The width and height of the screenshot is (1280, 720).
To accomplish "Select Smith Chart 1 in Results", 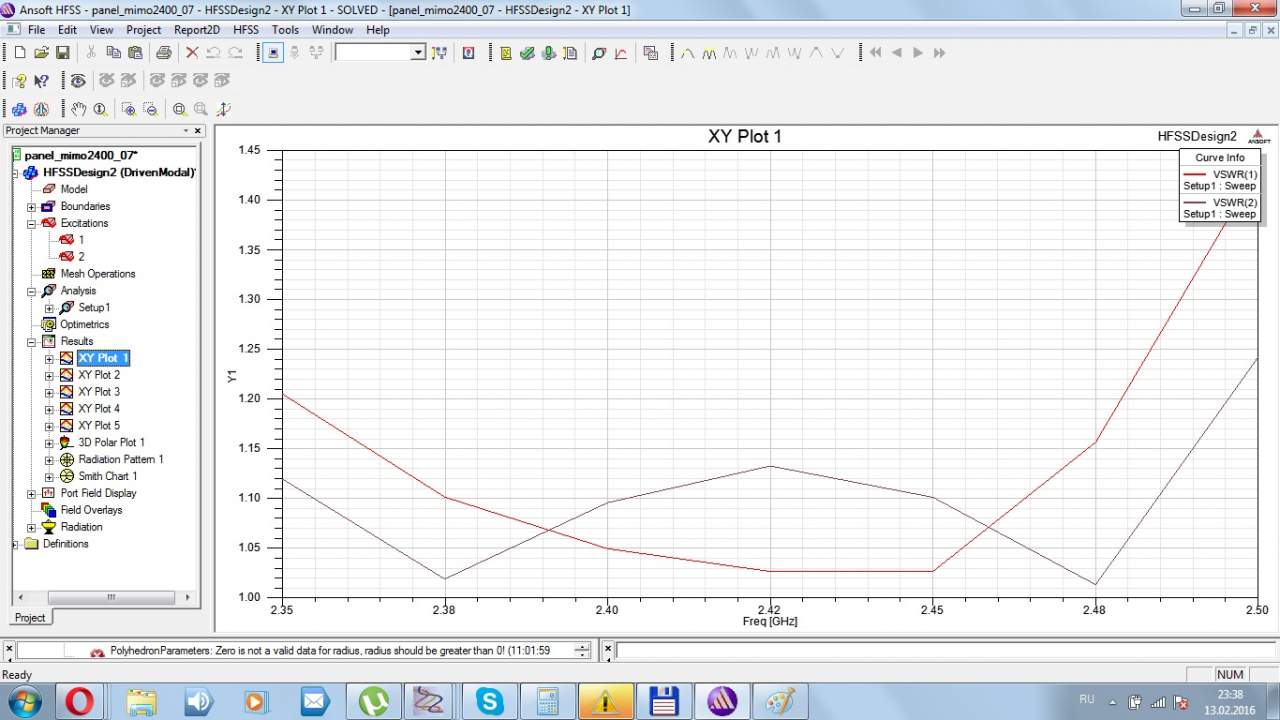I will click(107, 476).
